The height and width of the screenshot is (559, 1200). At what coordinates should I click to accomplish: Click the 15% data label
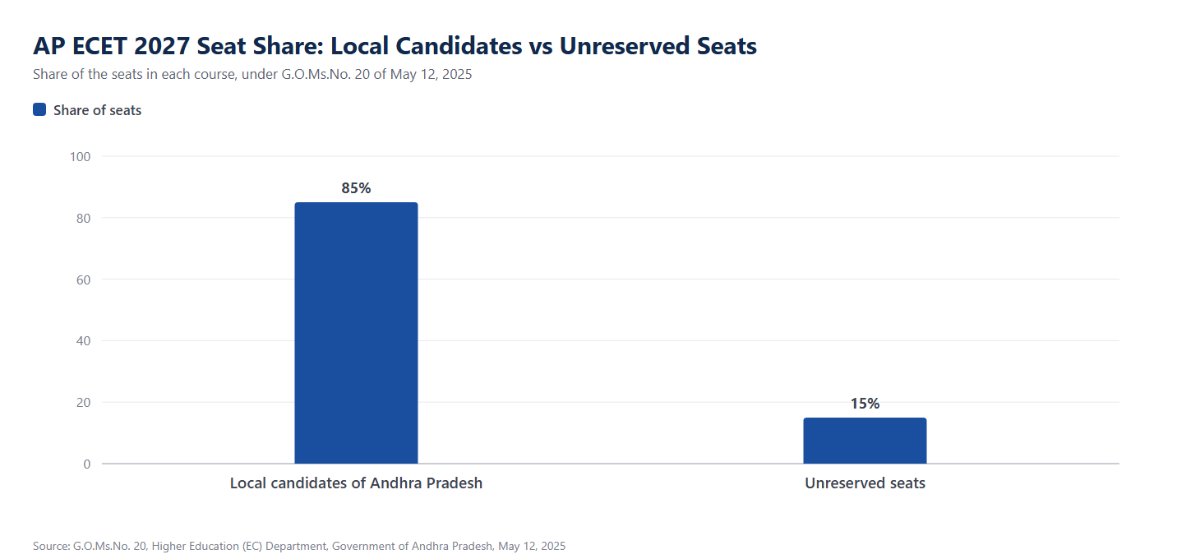pyautogui.click(x=865, y=404)
